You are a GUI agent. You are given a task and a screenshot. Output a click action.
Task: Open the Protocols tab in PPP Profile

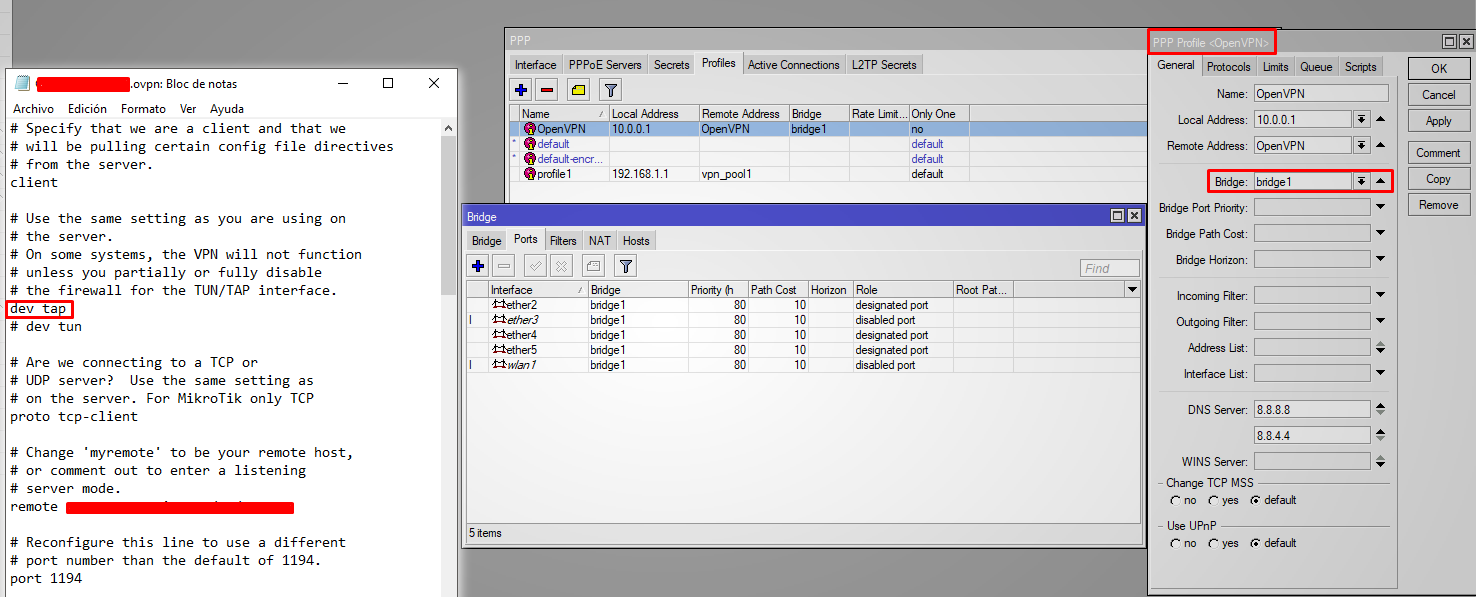click(x=1228, y=67)
